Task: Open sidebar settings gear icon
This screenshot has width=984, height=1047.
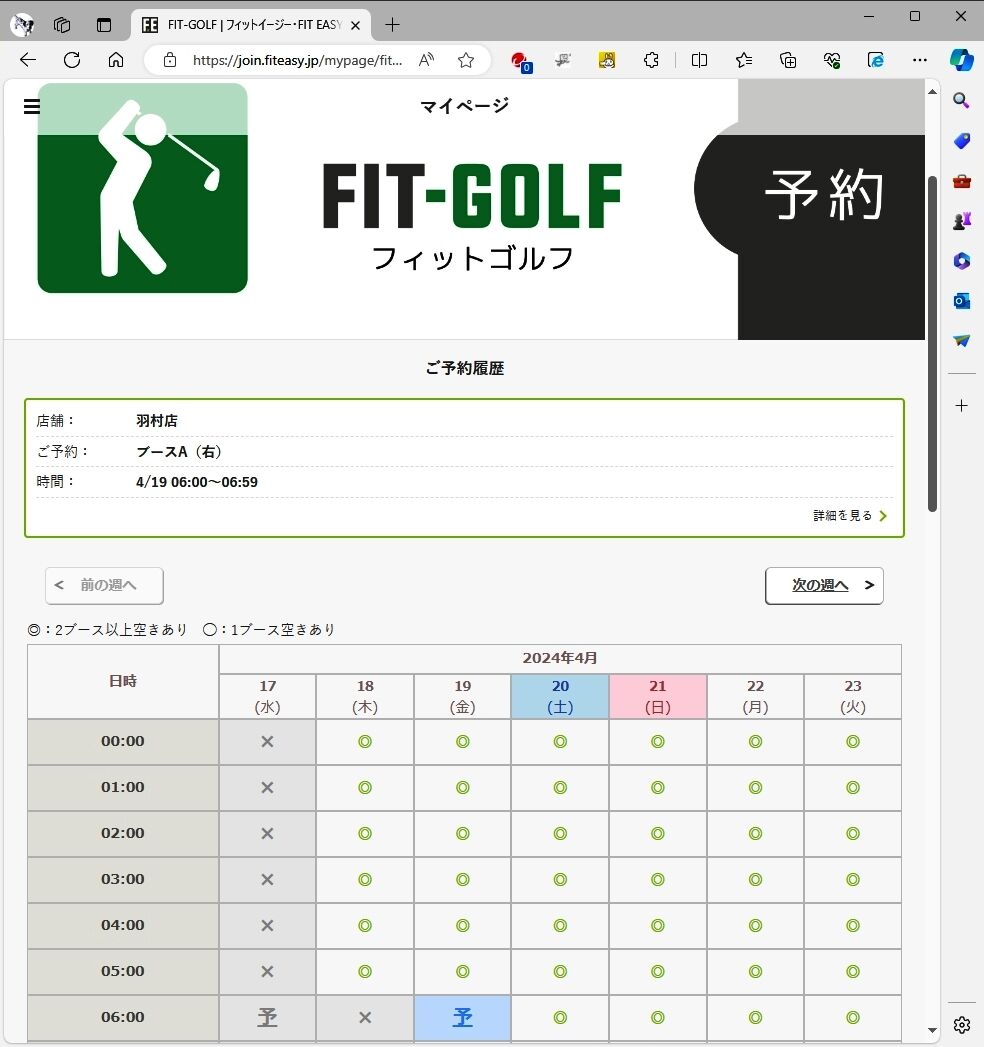Action: click(x=961, y=1024)
